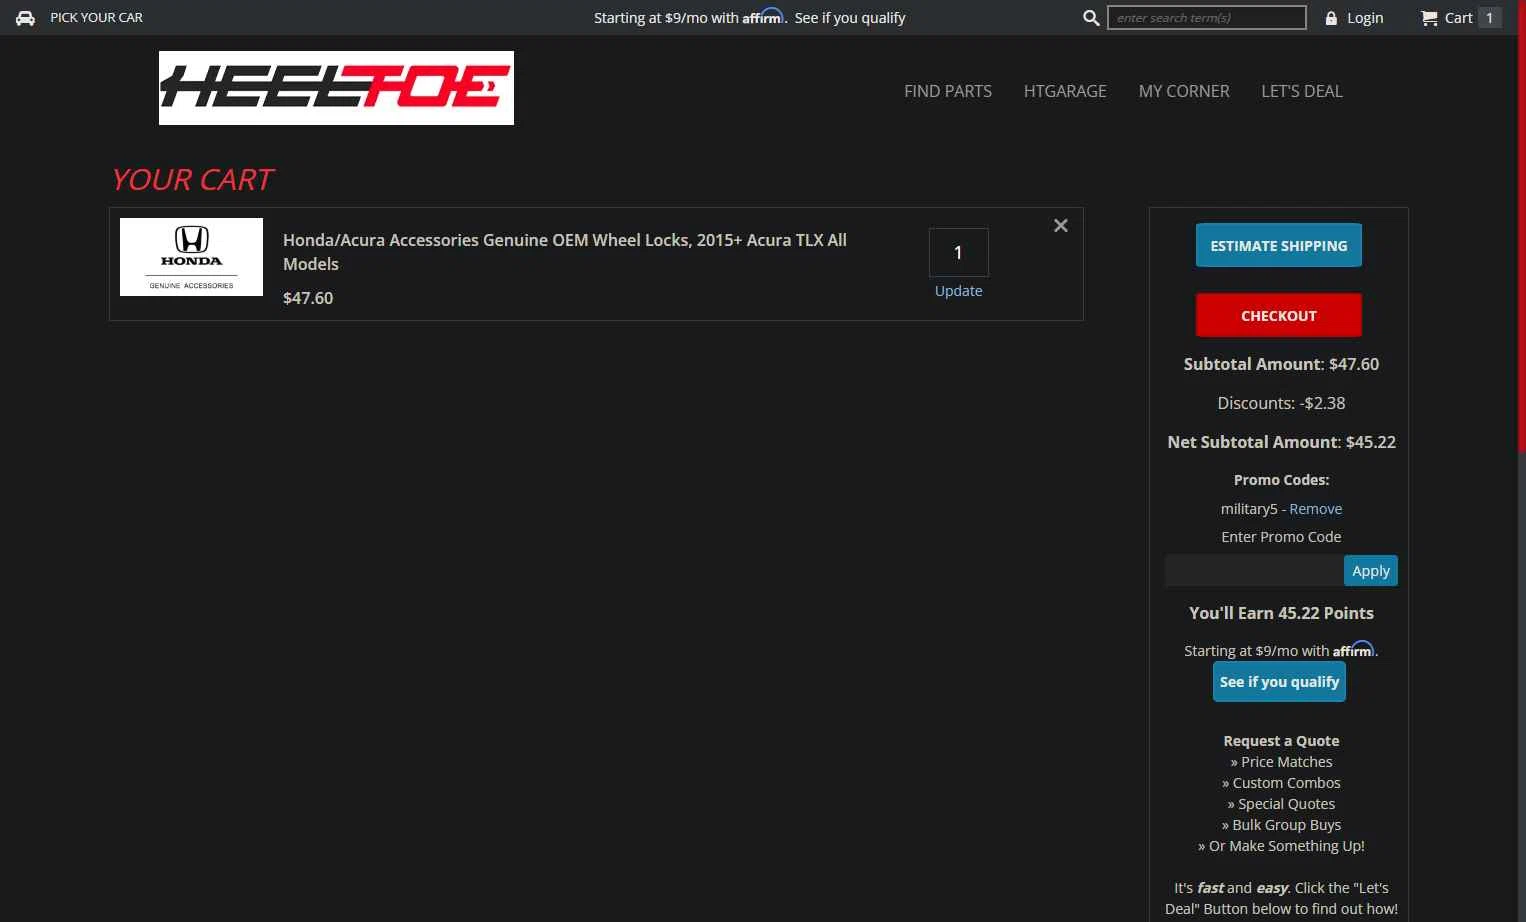This screenshot has width=1526, height=922.
Task: Click See if you qualify in top banner
Action: tap(850, 18)
